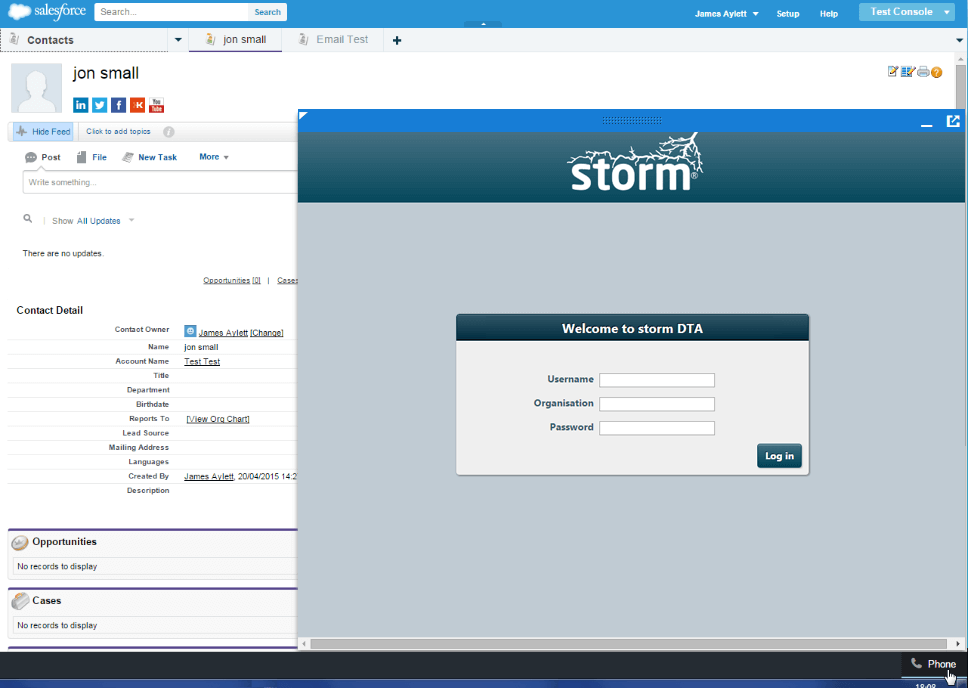The width and height of the screenshot is (968, 688).
Task: Add a new console tab with plus icon
Action: click(x=397, y=40)
